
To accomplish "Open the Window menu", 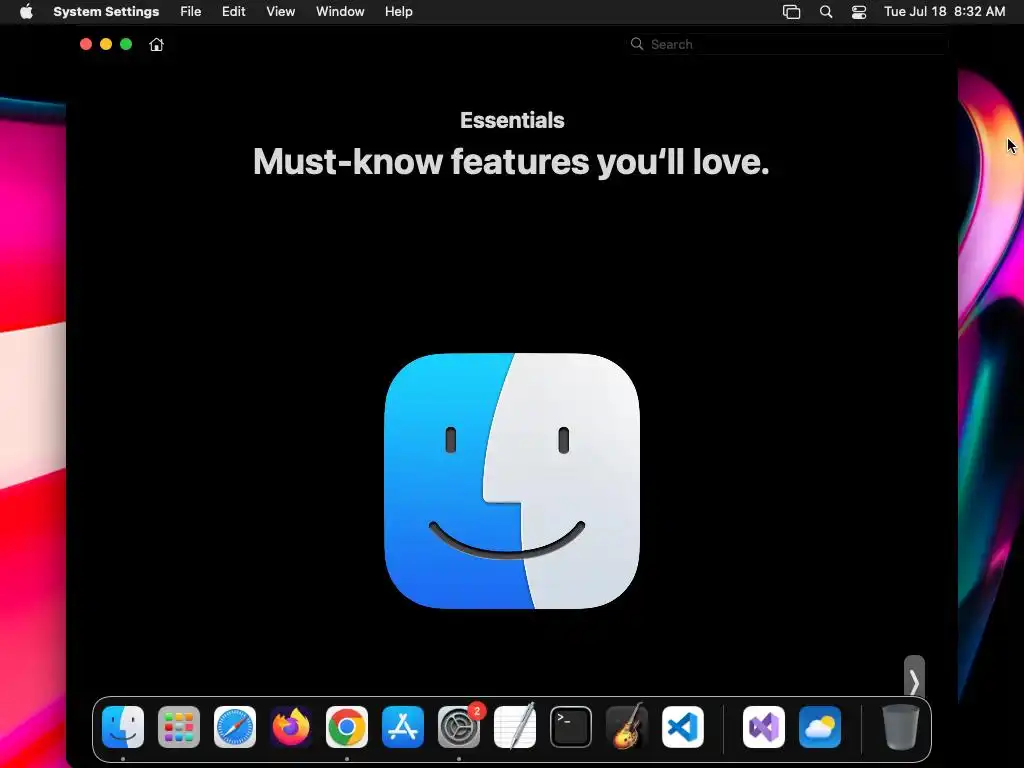I will click(x=340, y=12).
